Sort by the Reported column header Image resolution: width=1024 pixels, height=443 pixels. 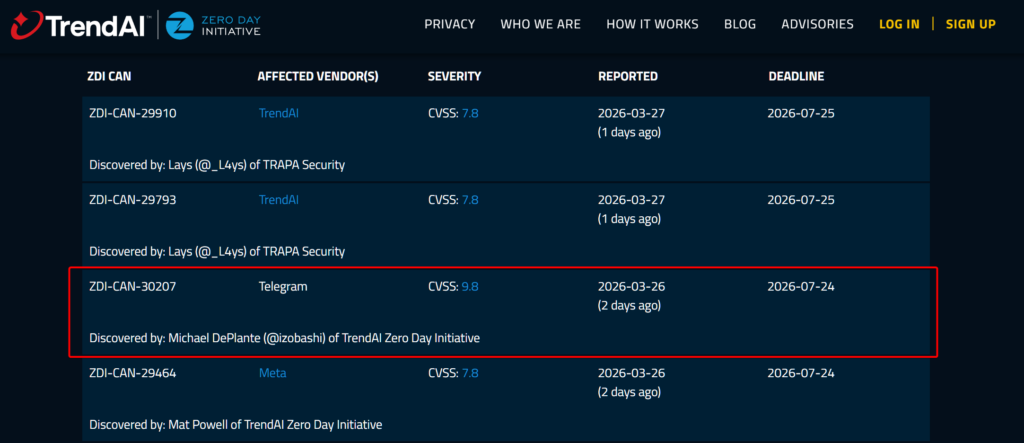point(627,76)
